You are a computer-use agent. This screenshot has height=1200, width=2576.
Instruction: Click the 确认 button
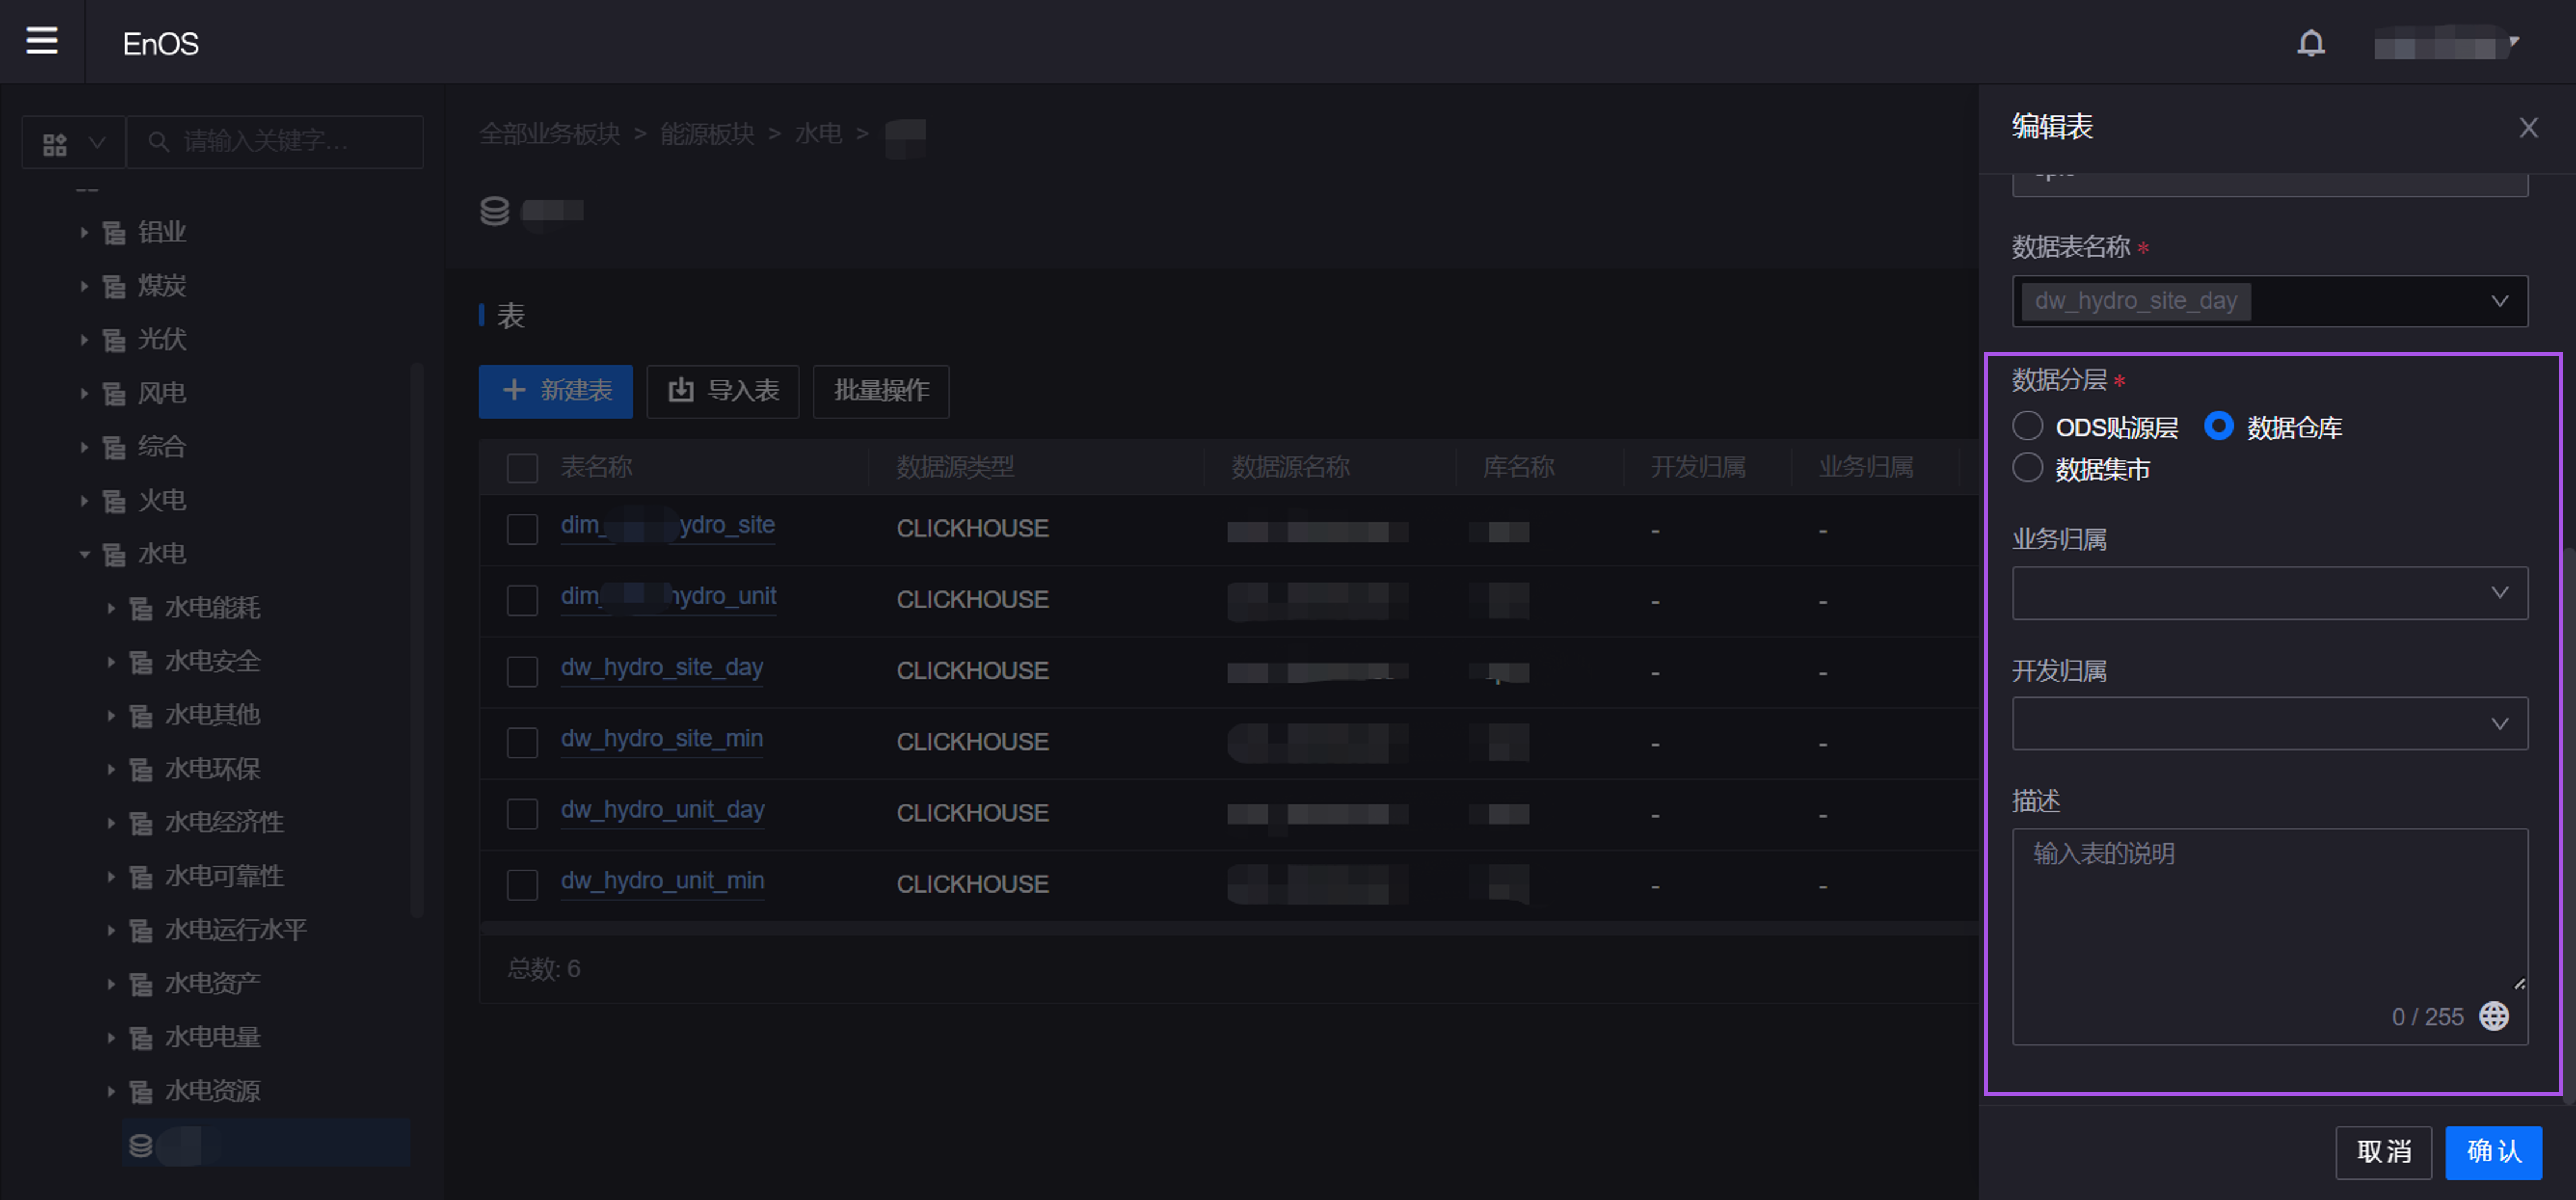pos(2494,1153)
